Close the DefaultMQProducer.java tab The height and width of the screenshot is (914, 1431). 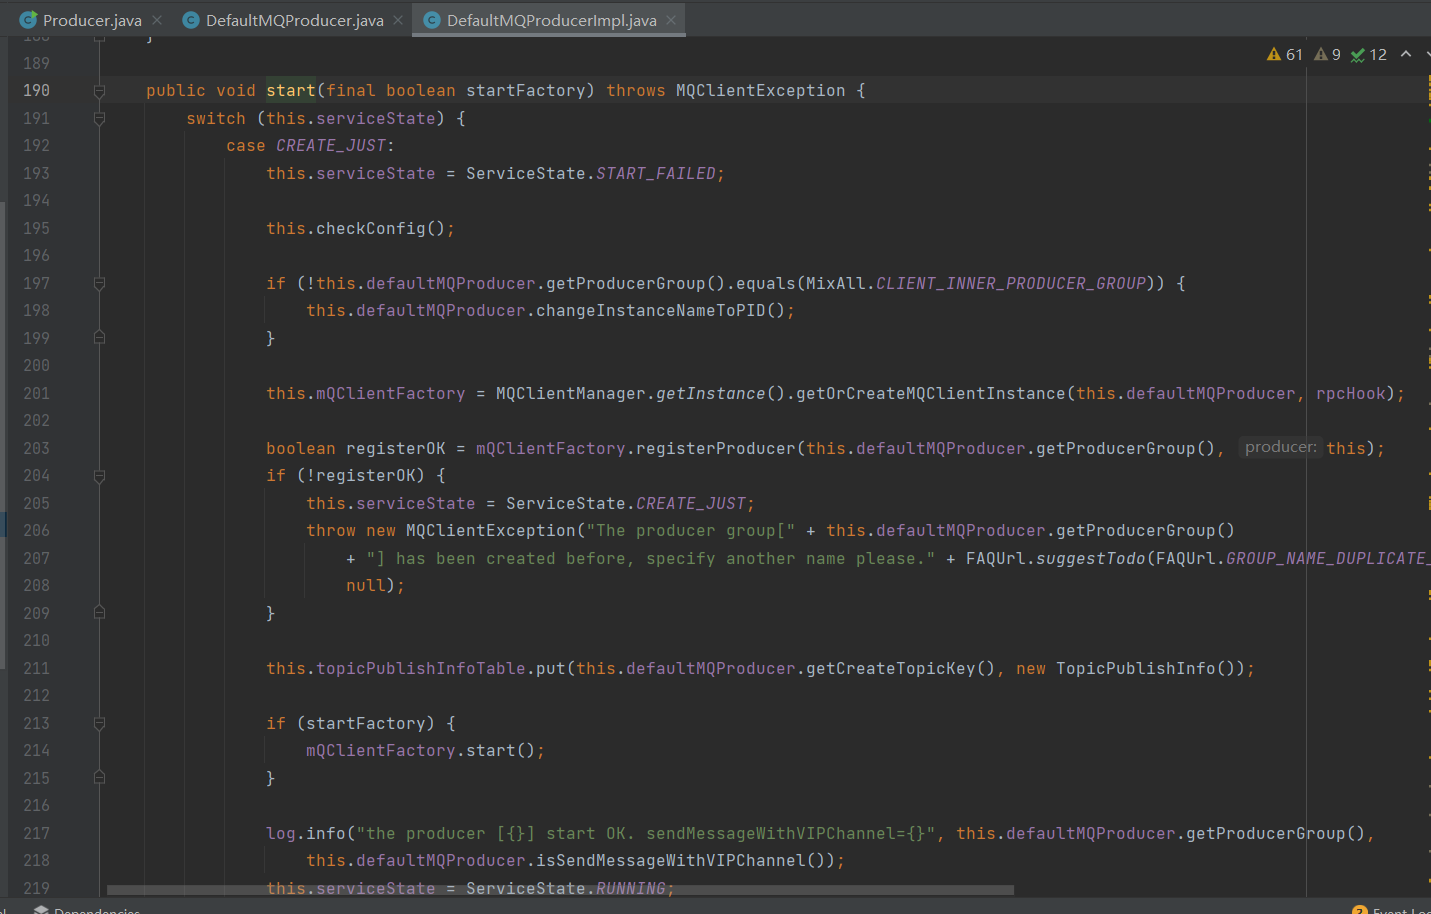tap(398, 20)
